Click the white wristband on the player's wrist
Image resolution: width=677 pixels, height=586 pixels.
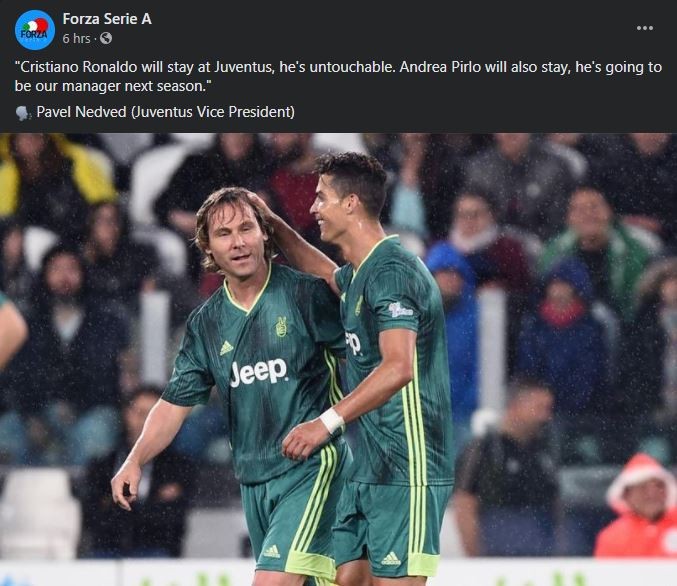coord(332,420)
